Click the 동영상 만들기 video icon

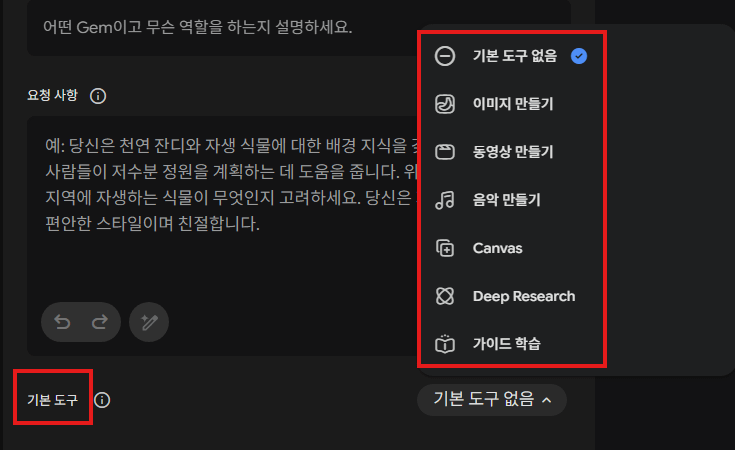tap(444, 152)
